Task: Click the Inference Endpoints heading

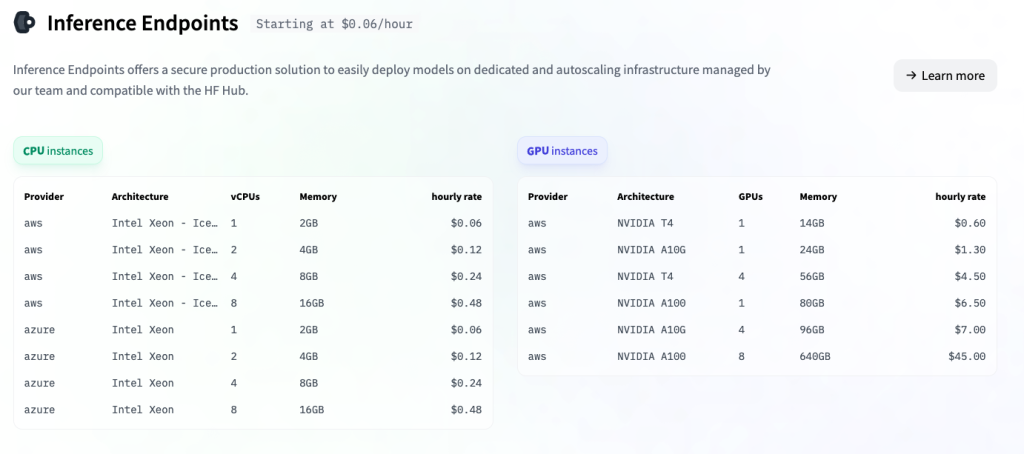Action: (143, 23)
